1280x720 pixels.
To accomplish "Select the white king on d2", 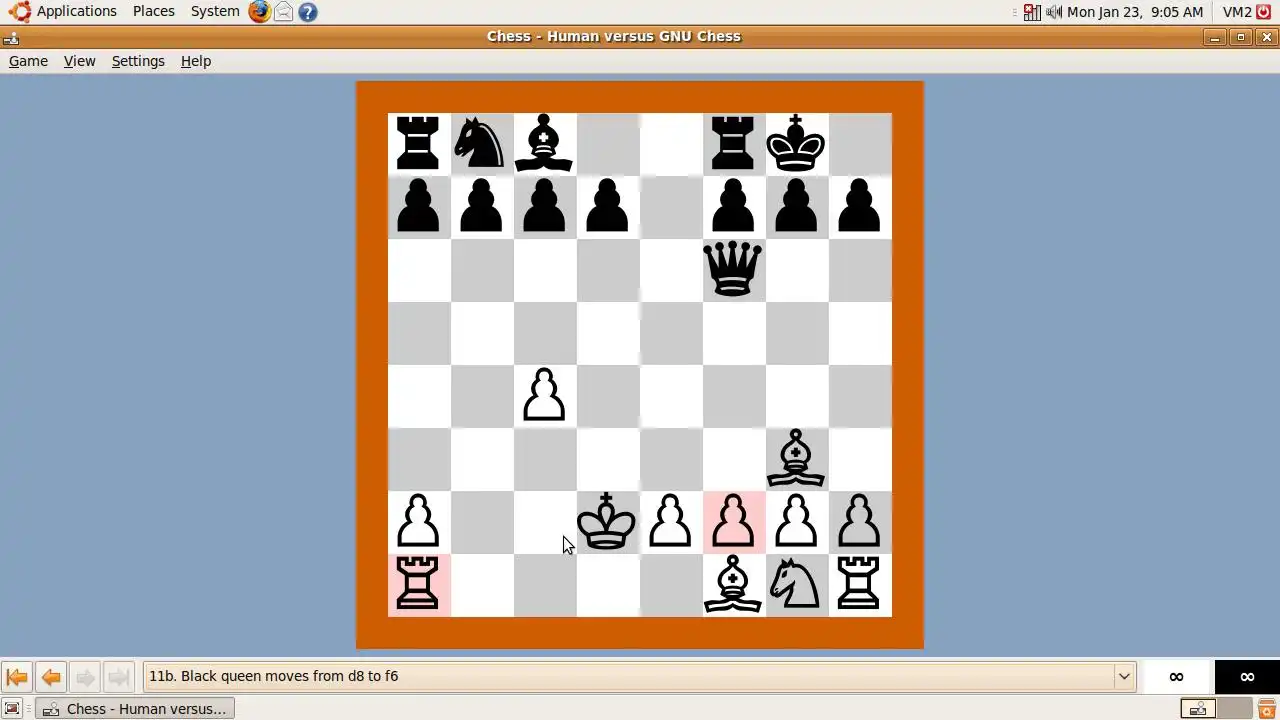I will coord(607,521).
